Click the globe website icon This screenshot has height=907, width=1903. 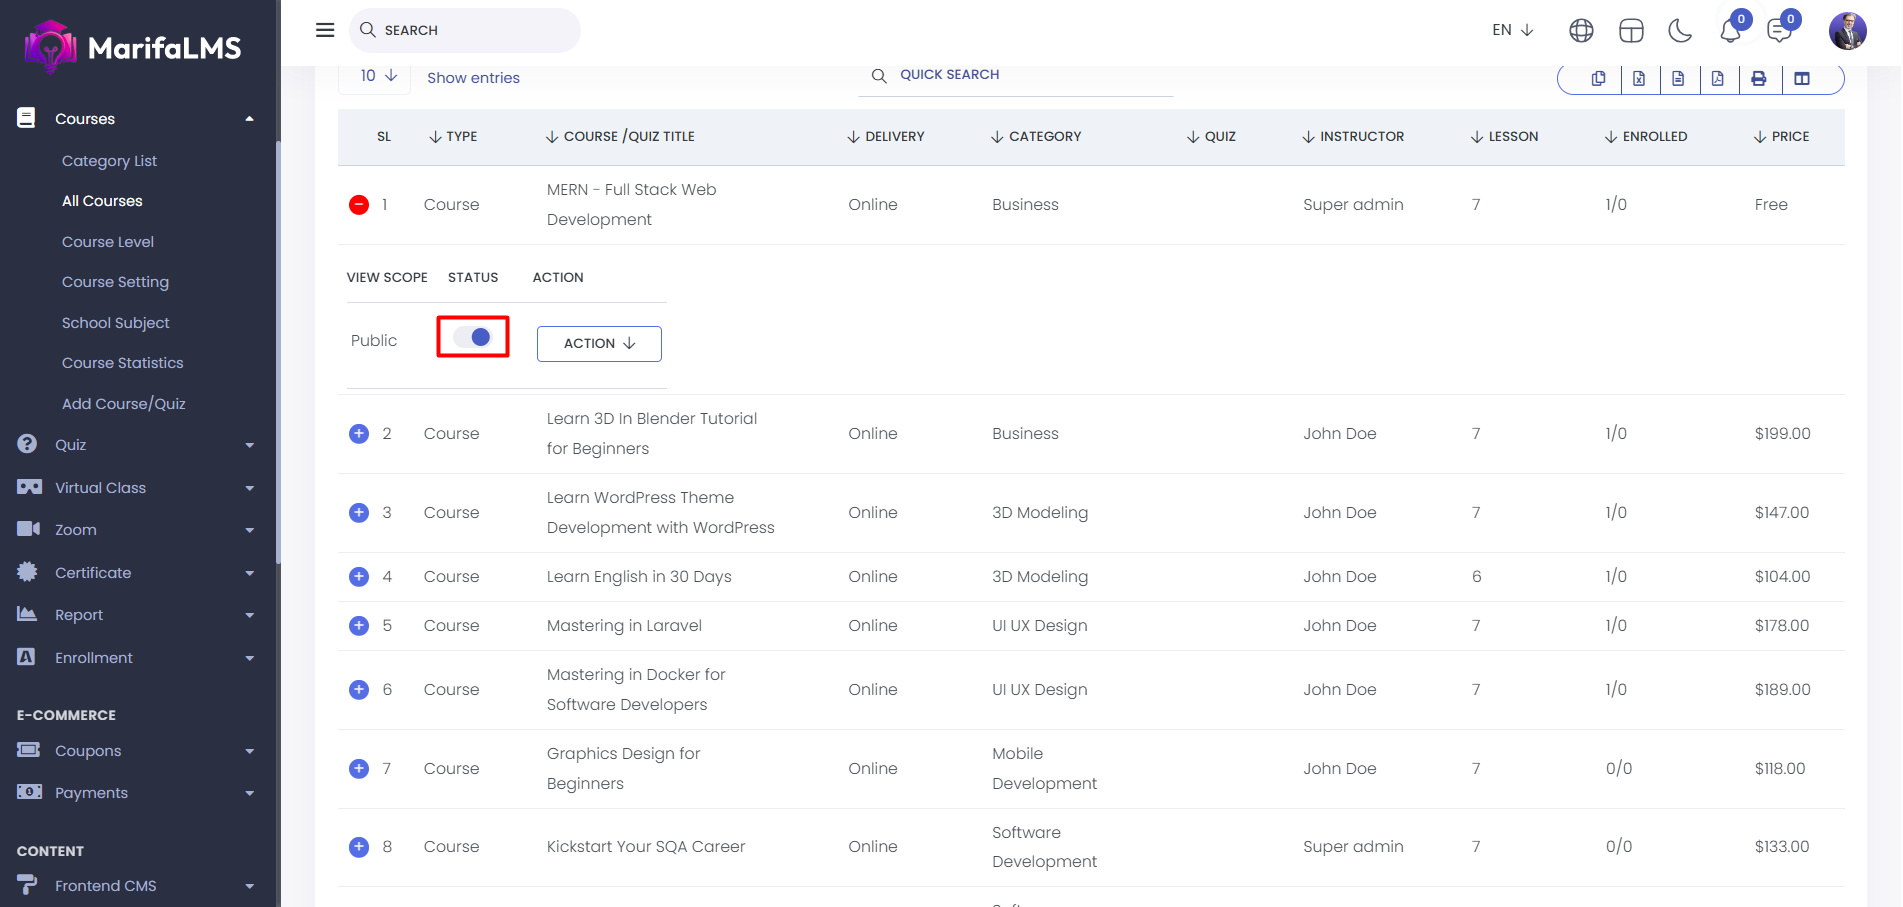pos(1581,31)
